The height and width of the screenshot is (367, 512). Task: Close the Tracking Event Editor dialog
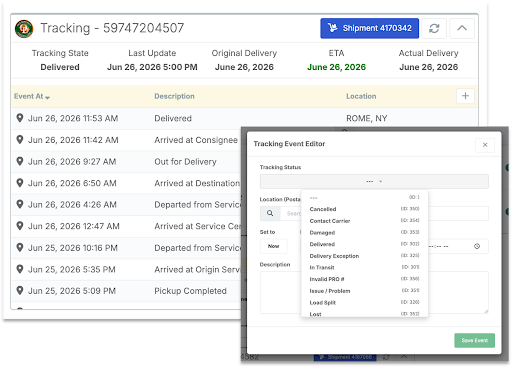[485, 145]
